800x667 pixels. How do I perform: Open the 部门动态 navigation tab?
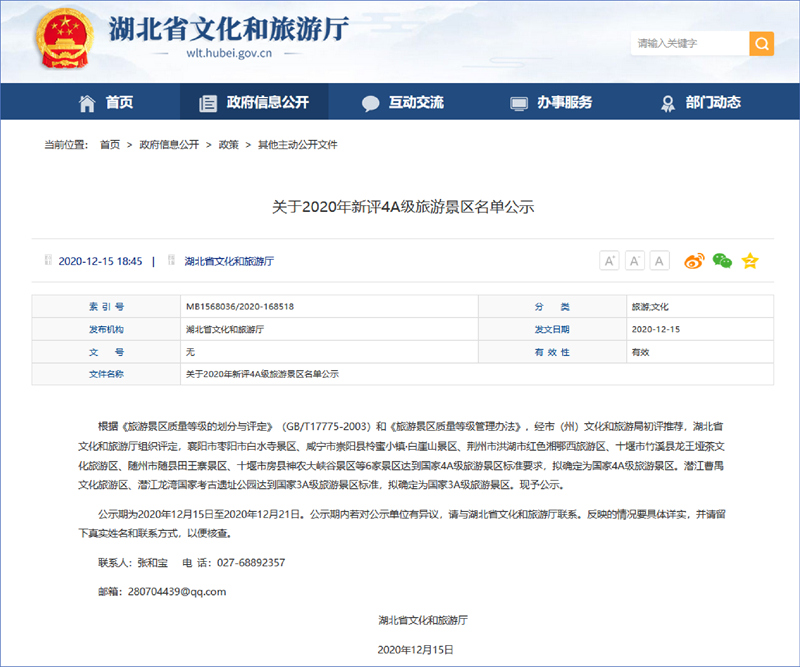coord(700,102)
